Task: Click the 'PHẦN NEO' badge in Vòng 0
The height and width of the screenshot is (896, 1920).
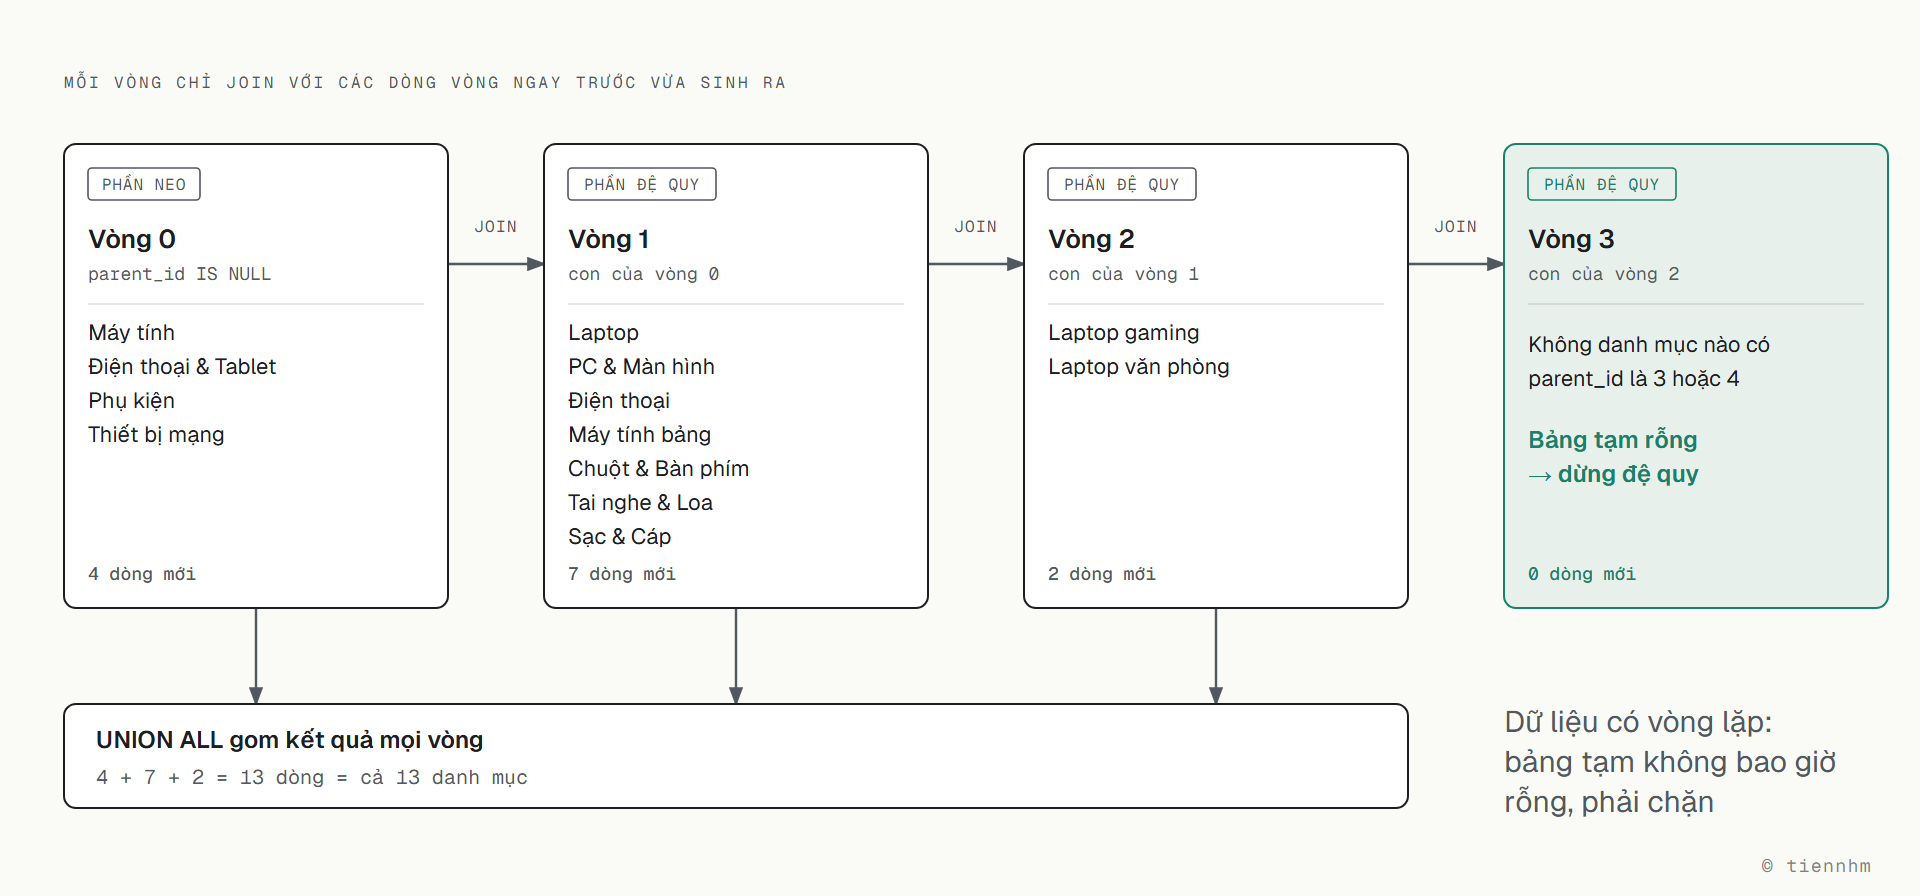Action: coord(144,184)
